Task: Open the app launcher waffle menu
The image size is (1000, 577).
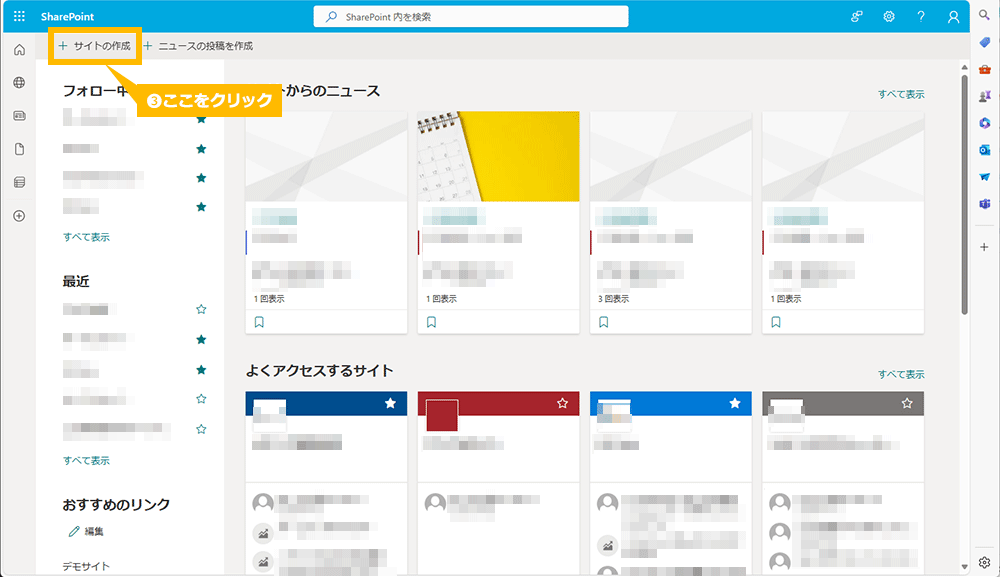Action: click(19, 17)
